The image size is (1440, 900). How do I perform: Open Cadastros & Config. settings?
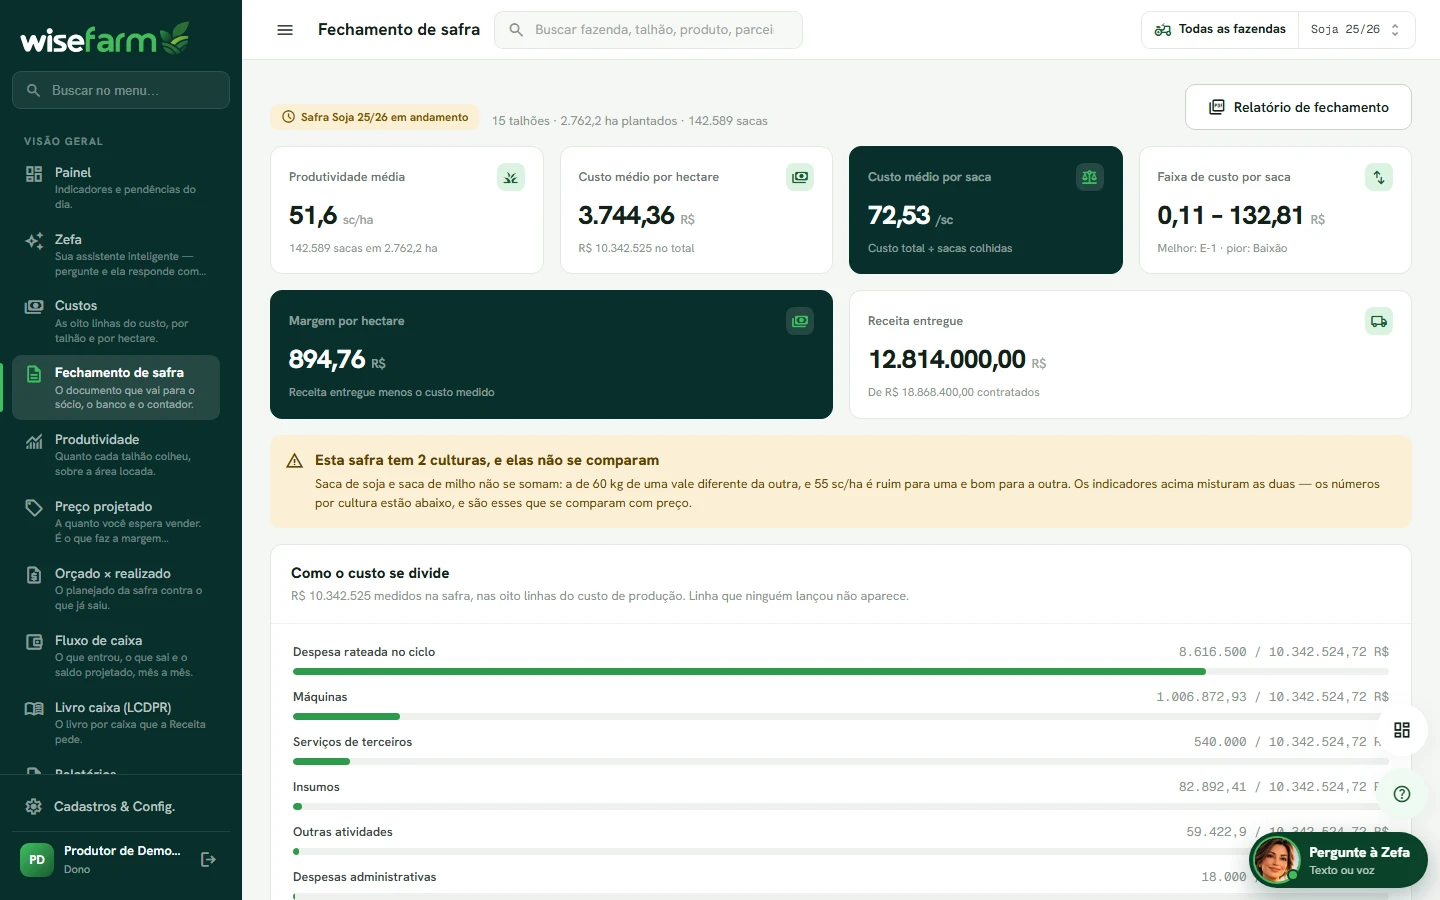coord(120,807)
